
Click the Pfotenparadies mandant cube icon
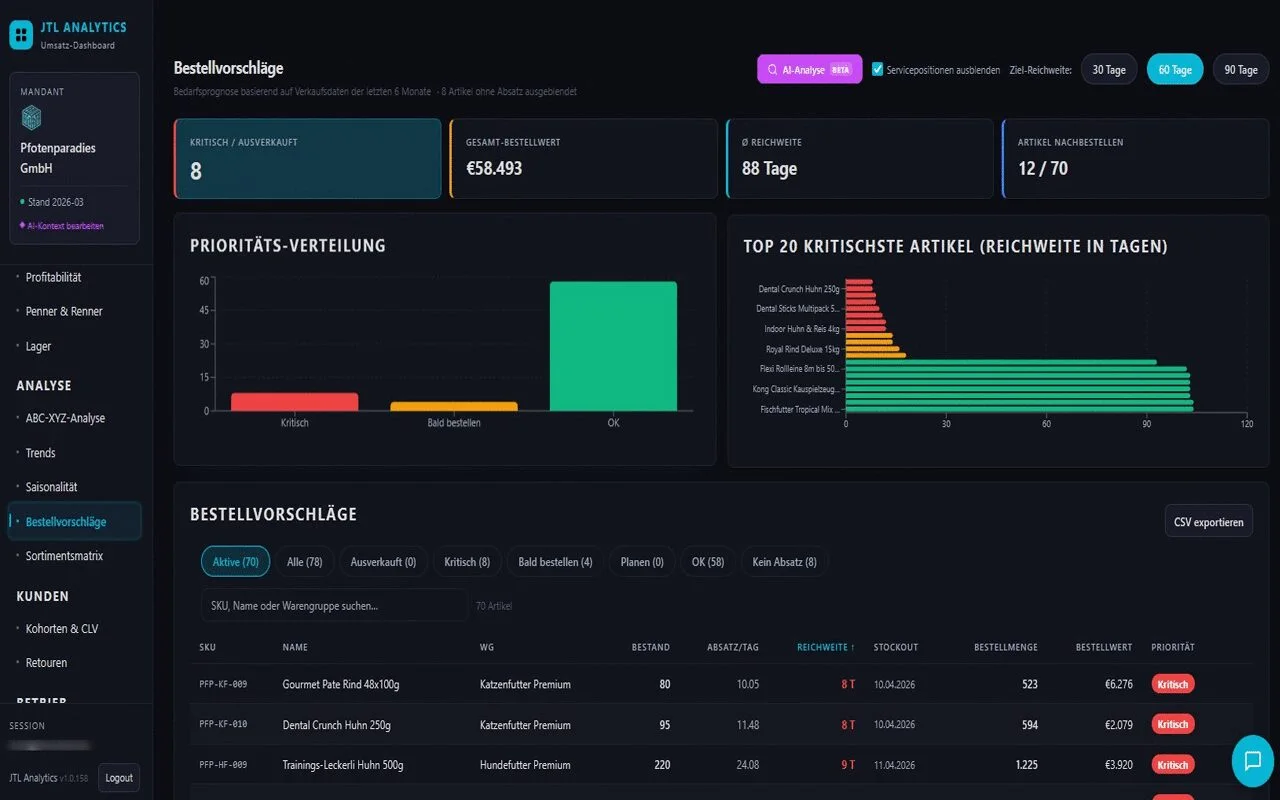tap(32, 118)
